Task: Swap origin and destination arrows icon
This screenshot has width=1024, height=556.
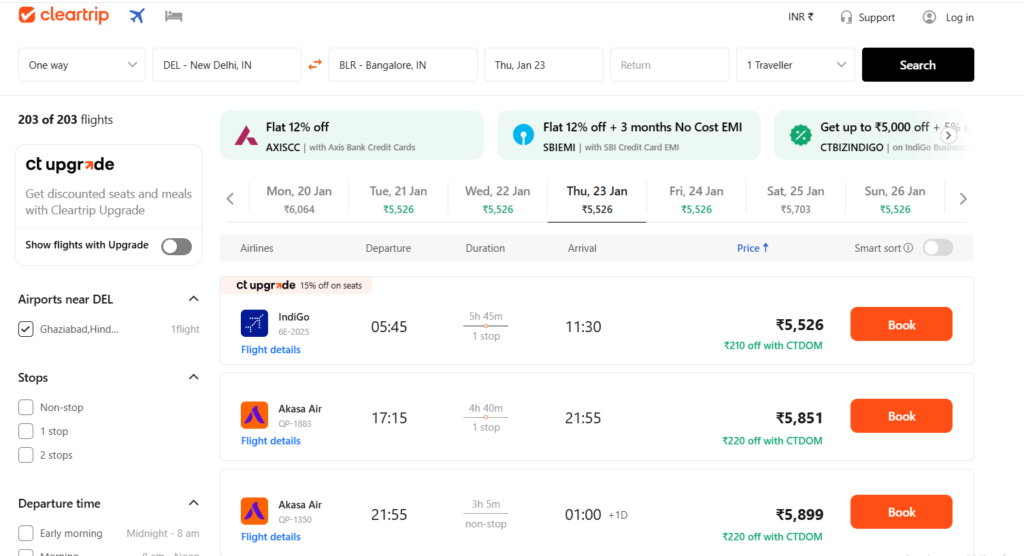Action: point(315,65)
